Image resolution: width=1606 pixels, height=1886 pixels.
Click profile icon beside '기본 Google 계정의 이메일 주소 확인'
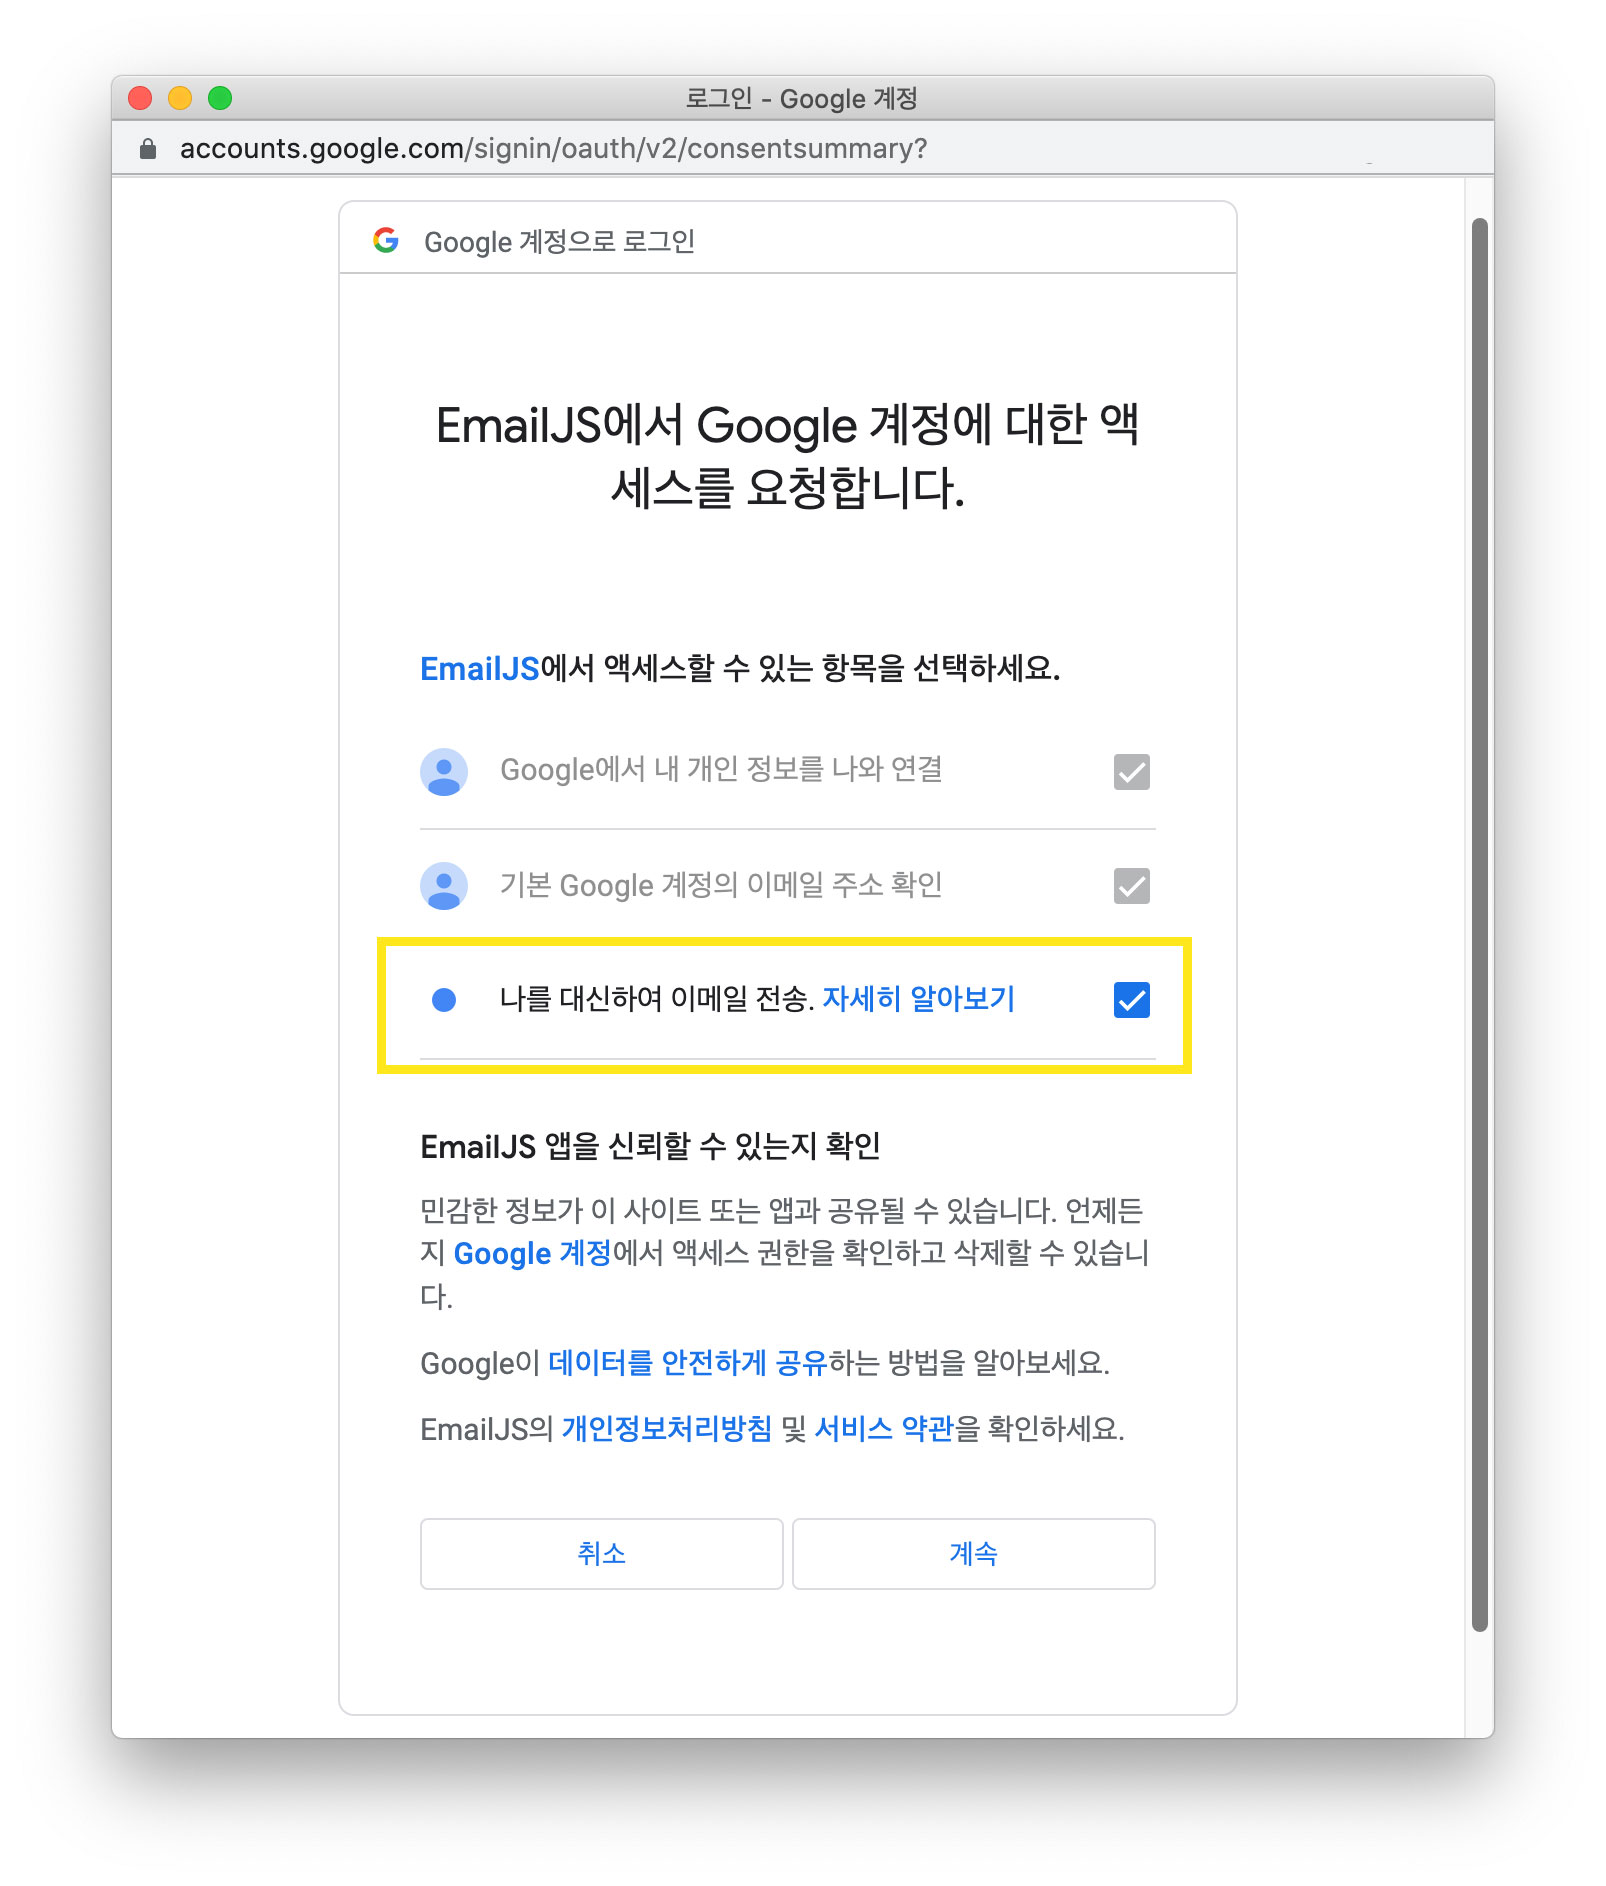click(444, 886)
